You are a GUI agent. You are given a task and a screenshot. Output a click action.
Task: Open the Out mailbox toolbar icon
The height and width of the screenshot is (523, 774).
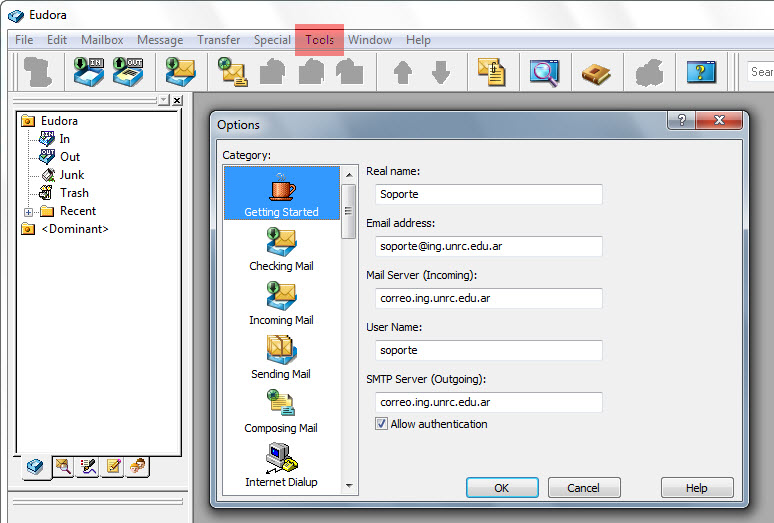click(128, 72)
